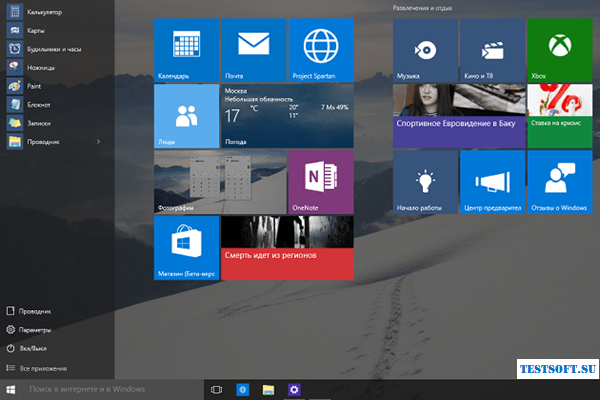Launch the Отзывы о Windows tile
Screen dimensions: 600x400
coord(560,182)
